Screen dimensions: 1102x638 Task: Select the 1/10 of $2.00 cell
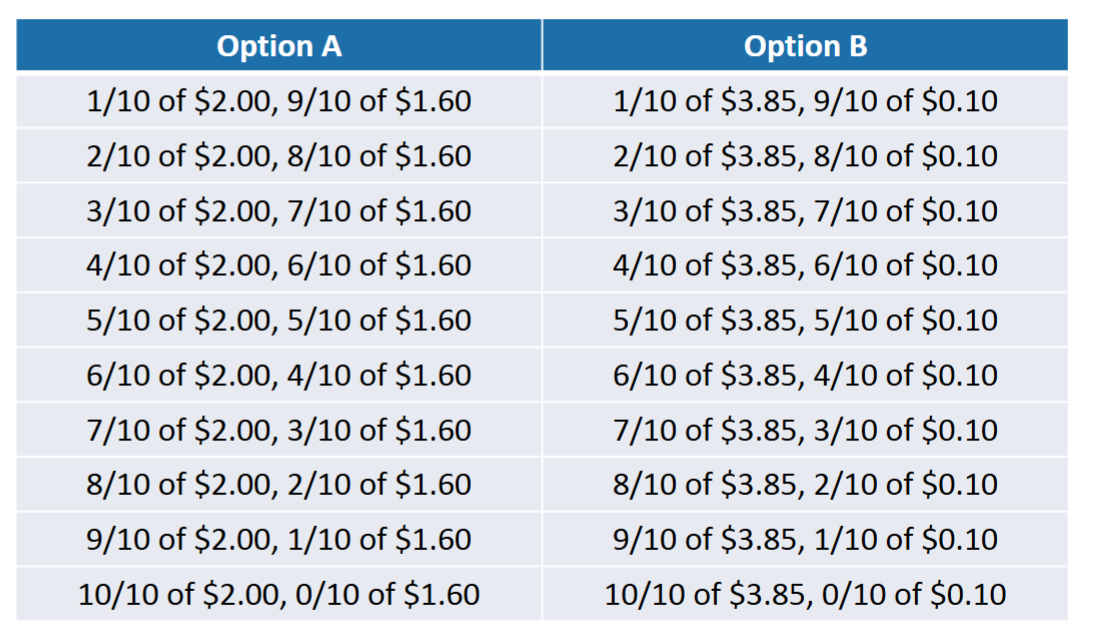(x=279, y=101)
